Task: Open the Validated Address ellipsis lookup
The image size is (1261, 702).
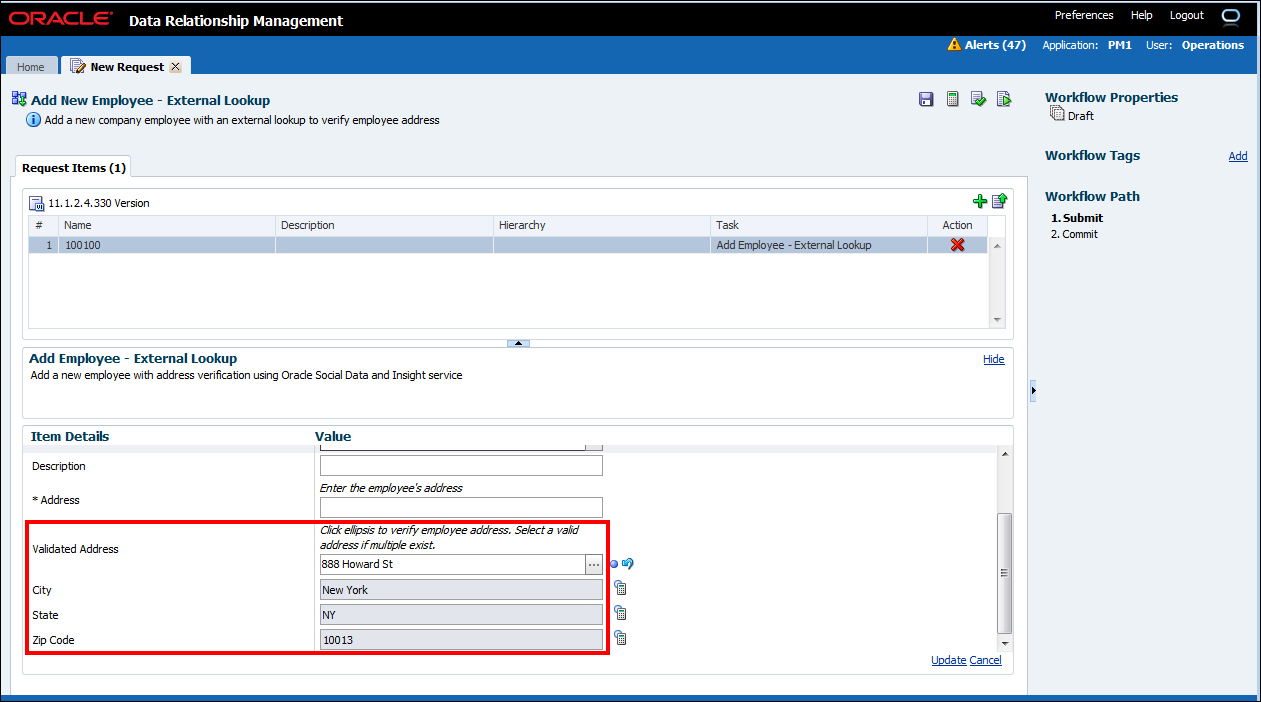Action: 594,565
